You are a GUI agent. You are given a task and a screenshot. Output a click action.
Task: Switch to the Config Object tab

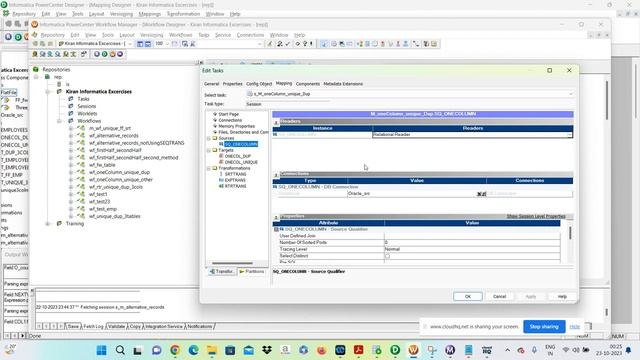pos(259,84)
